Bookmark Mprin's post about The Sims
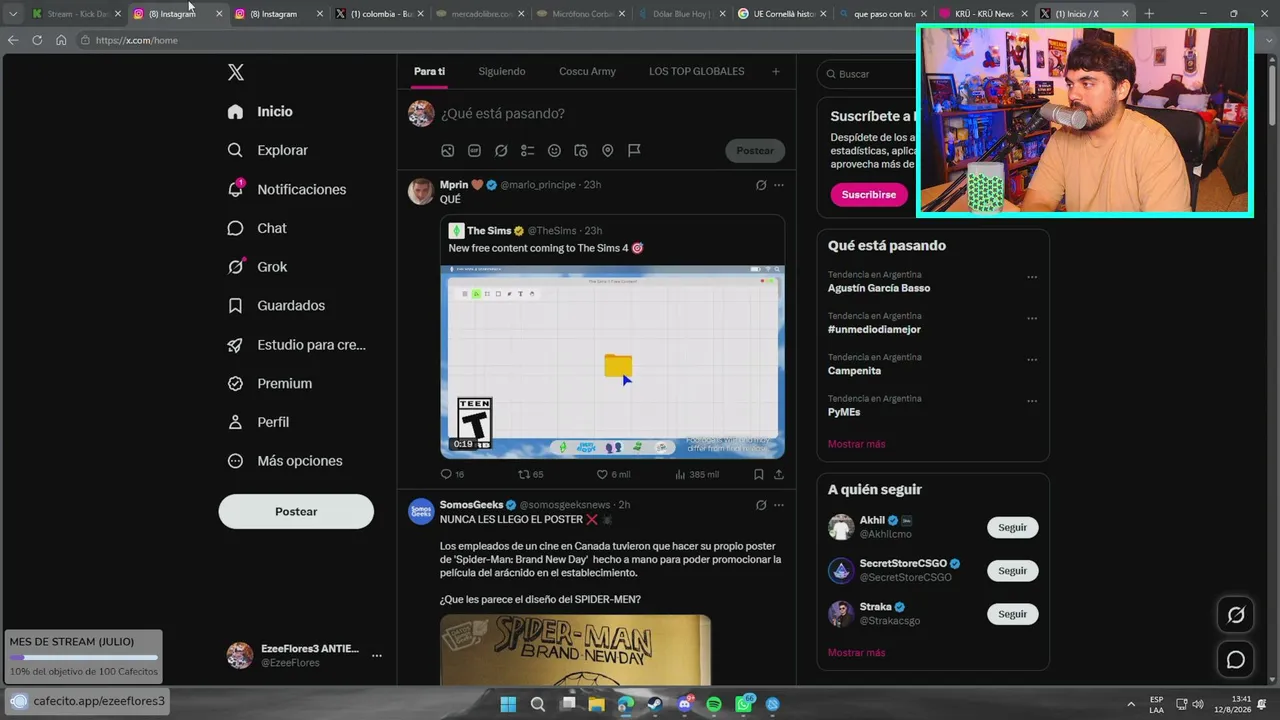The image size is (1280, 720). [x=759, y=474]
